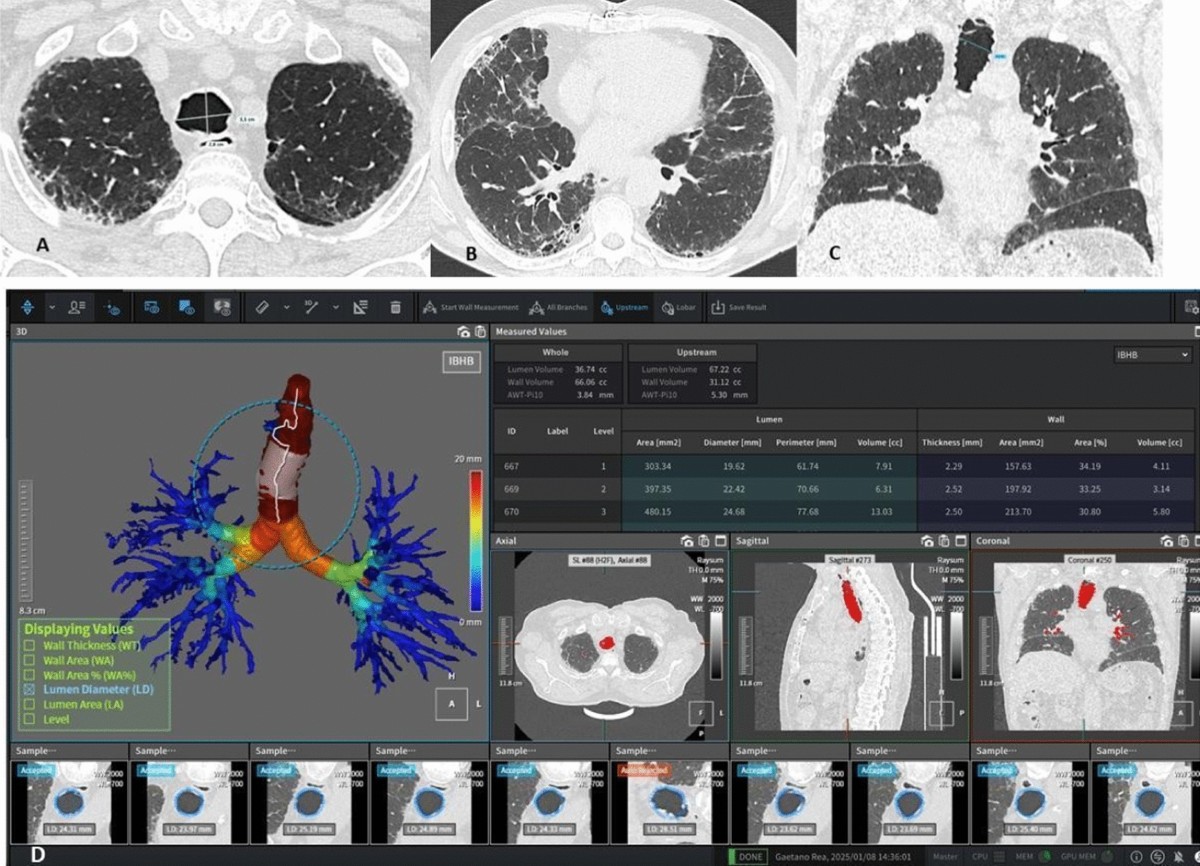Select the Lobar mode in toolbar
The height and width of the screenshot is (866, 1200).
click(679, 308)
